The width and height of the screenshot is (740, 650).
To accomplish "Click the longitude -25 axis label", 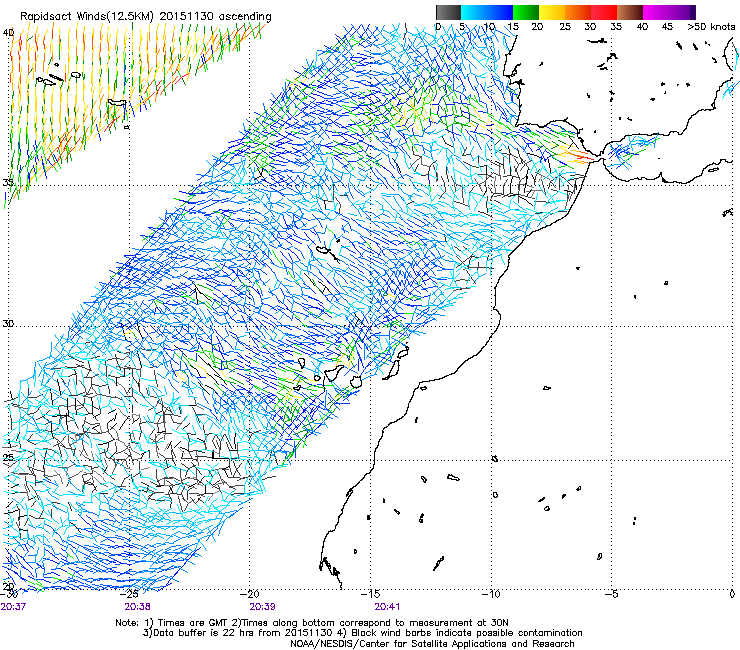I will (x=130, y=594).
